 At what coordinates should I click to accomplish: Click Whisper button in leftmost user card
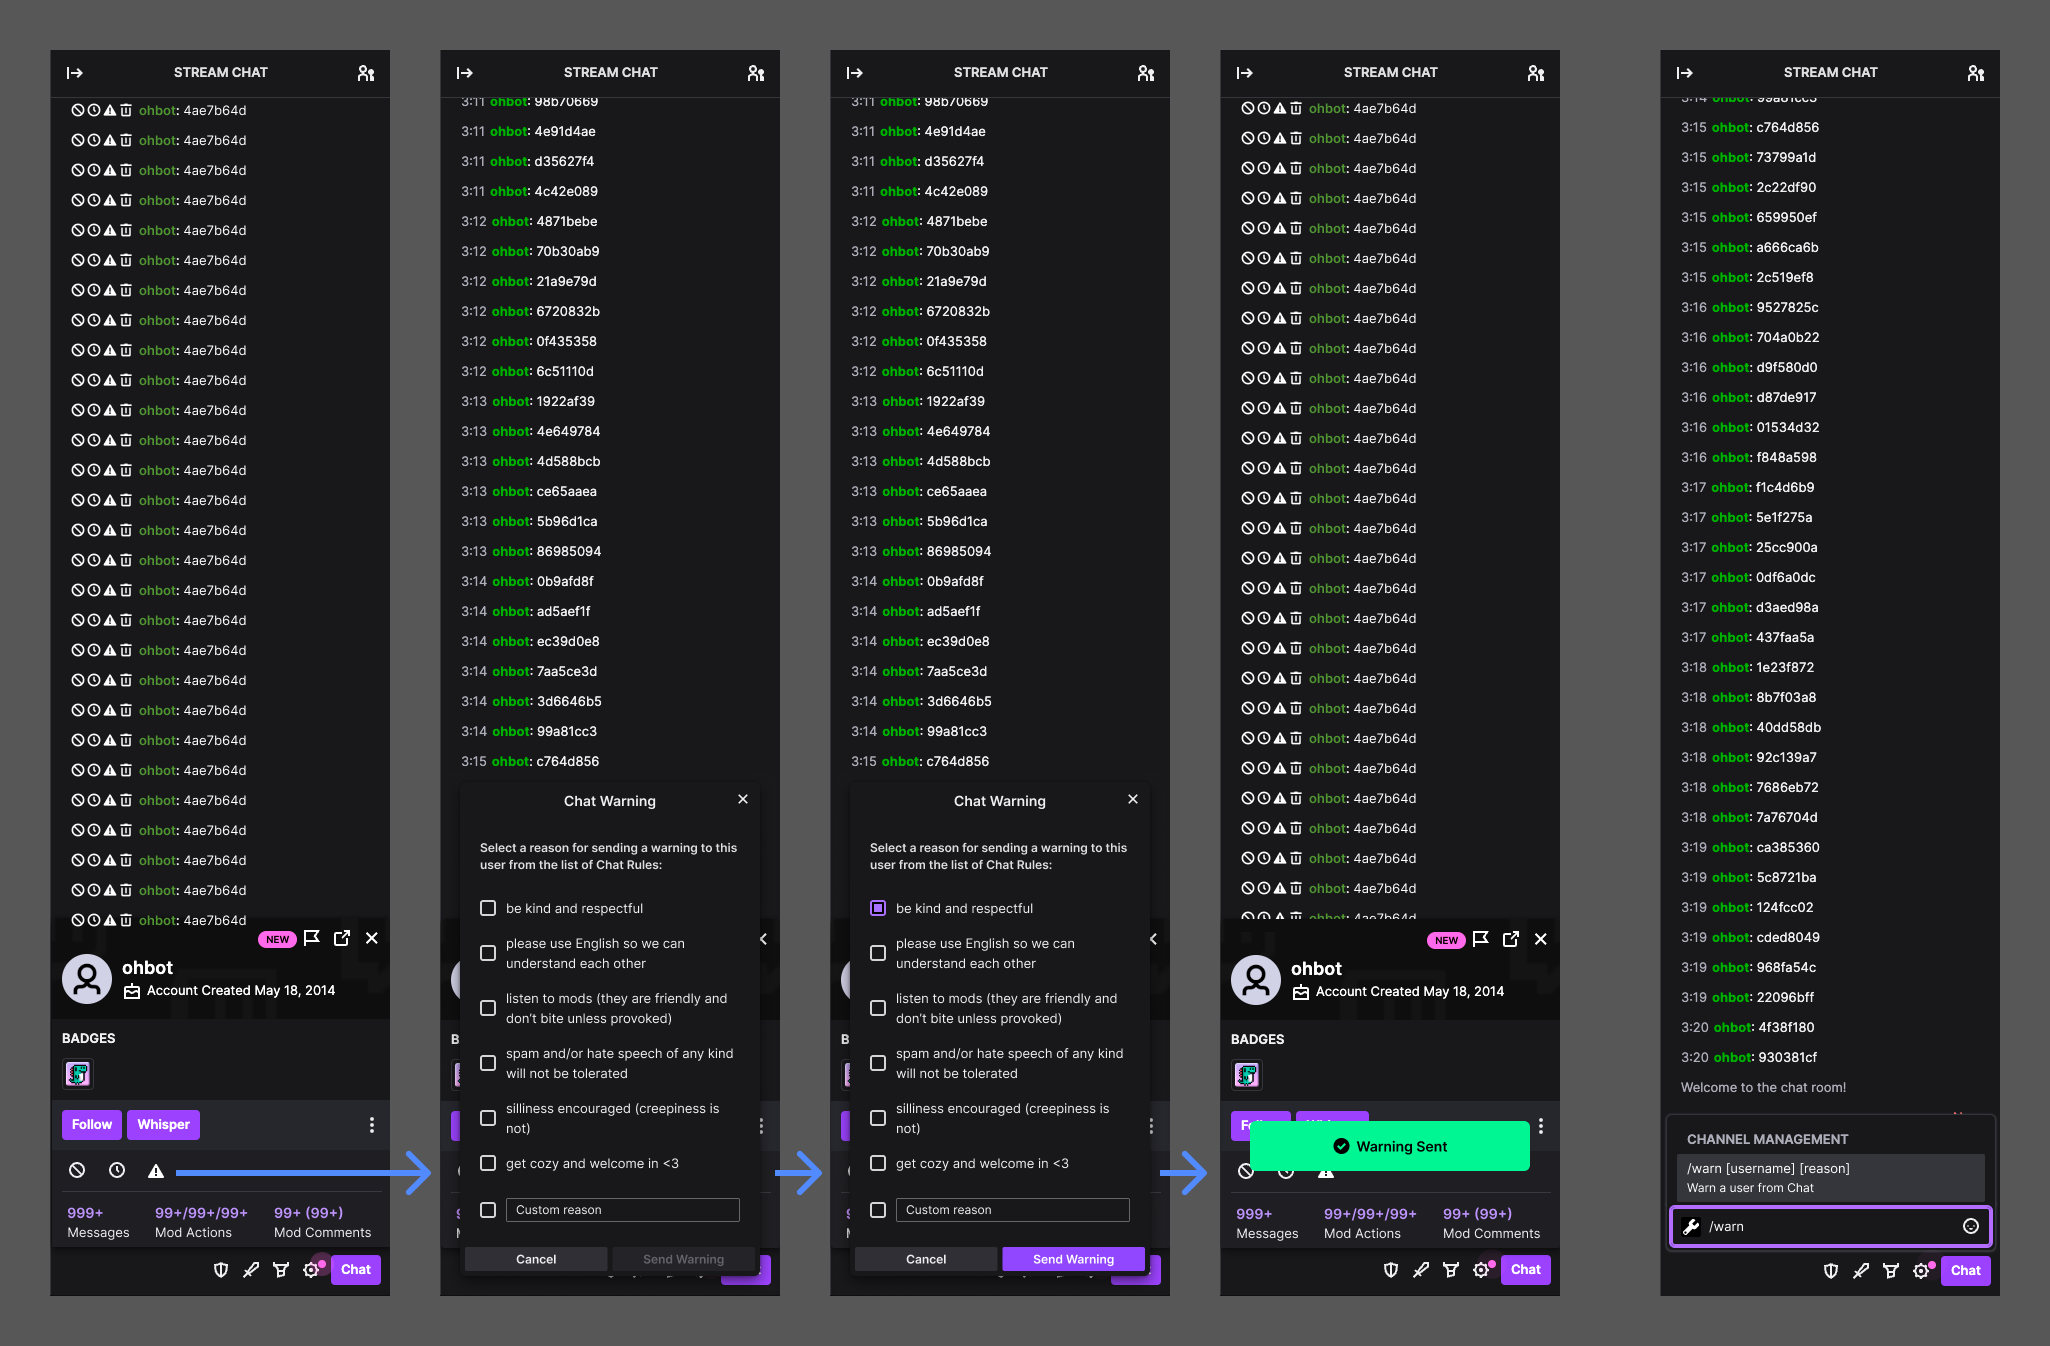[163, 1125]
